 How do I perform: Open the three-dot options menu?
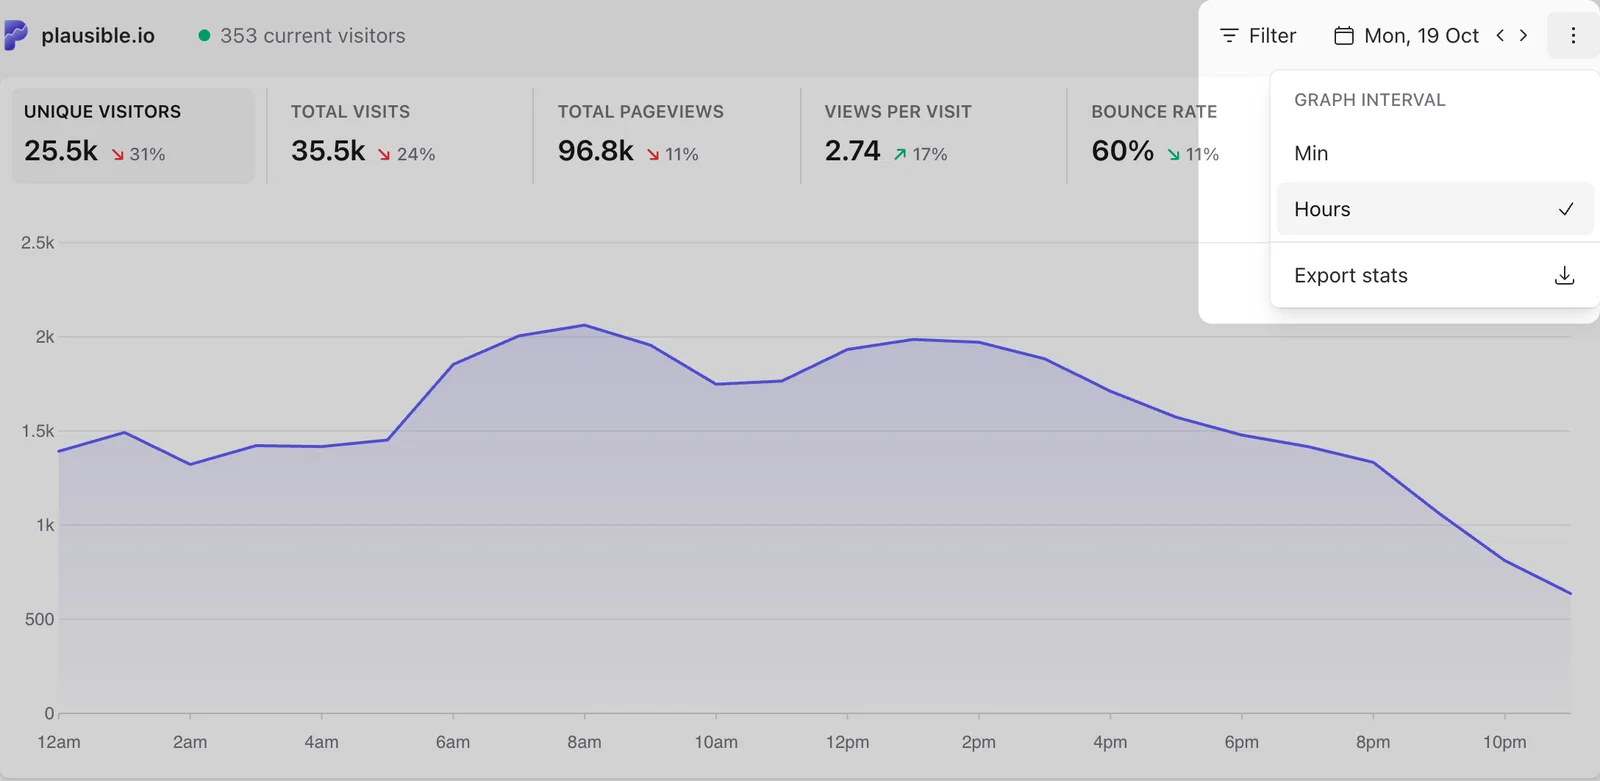1572,36
